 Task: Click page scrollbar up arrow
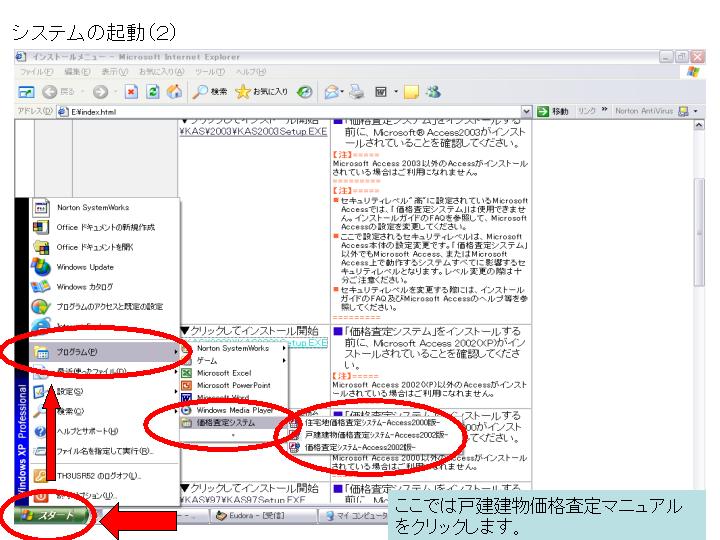pos(699,125)
